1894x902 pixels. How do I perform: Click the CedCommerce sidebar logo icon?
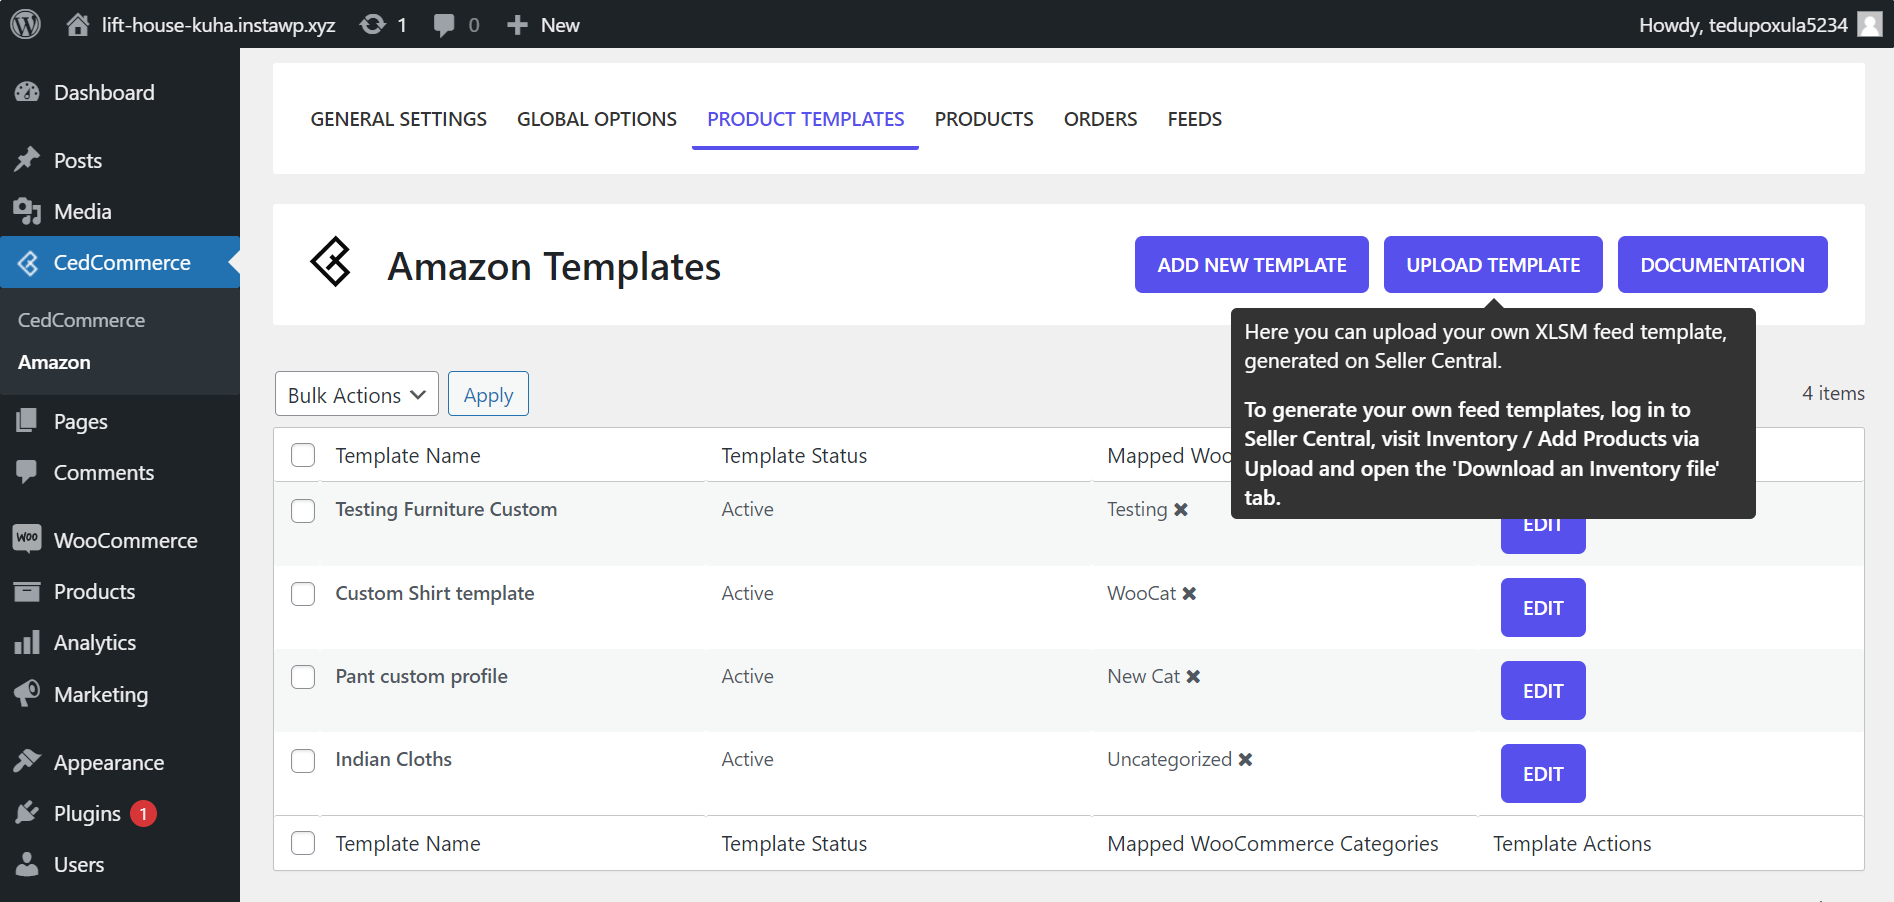(28, 263)
